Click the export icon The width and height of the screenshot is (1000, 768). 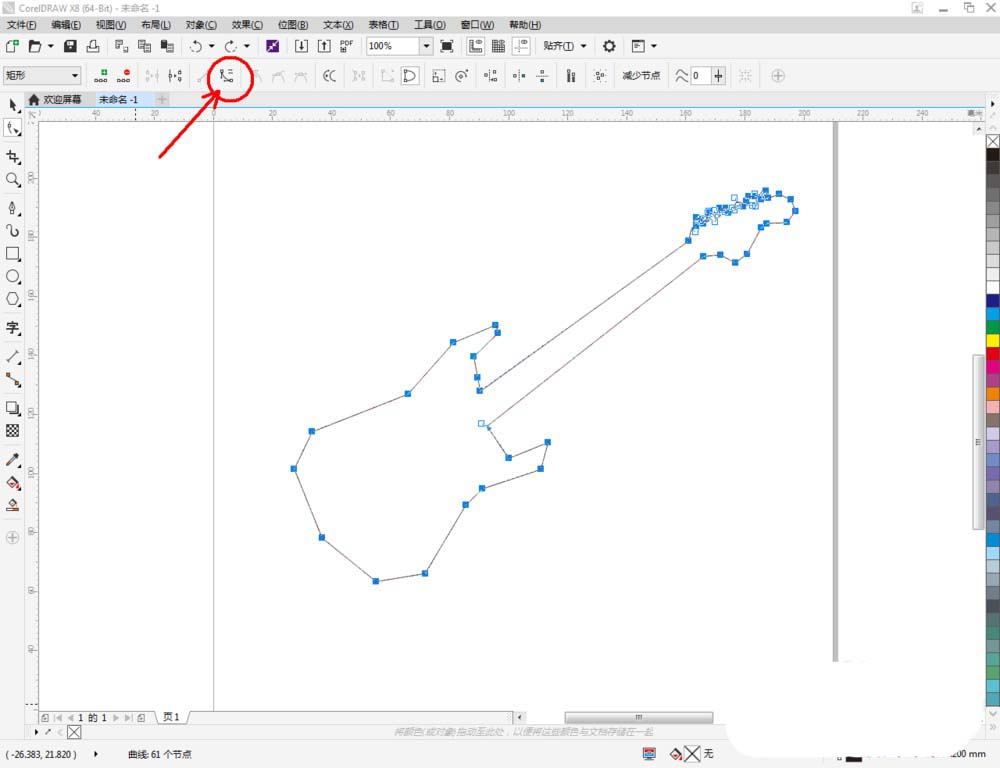(324, 46)
